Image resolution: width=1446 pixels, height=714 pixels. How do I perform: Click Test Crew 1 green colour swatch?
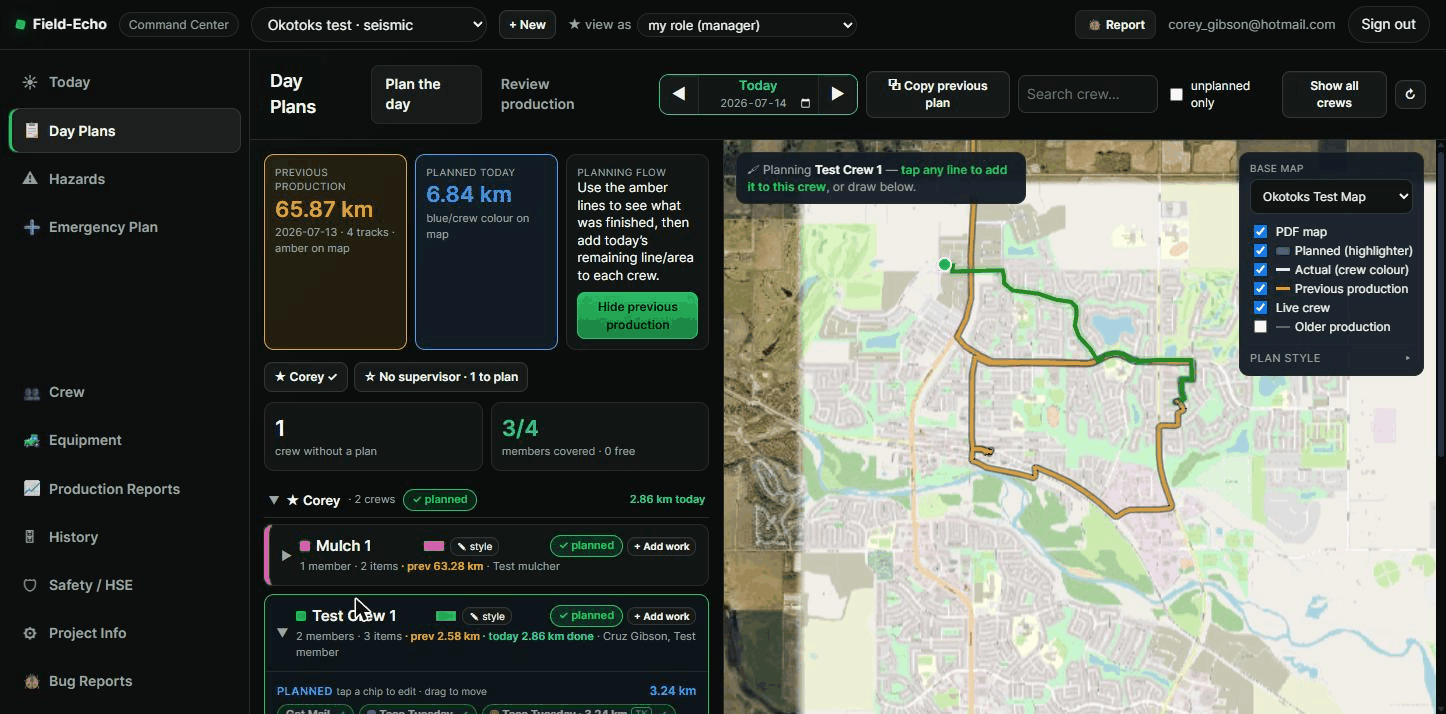pos(446,616)
